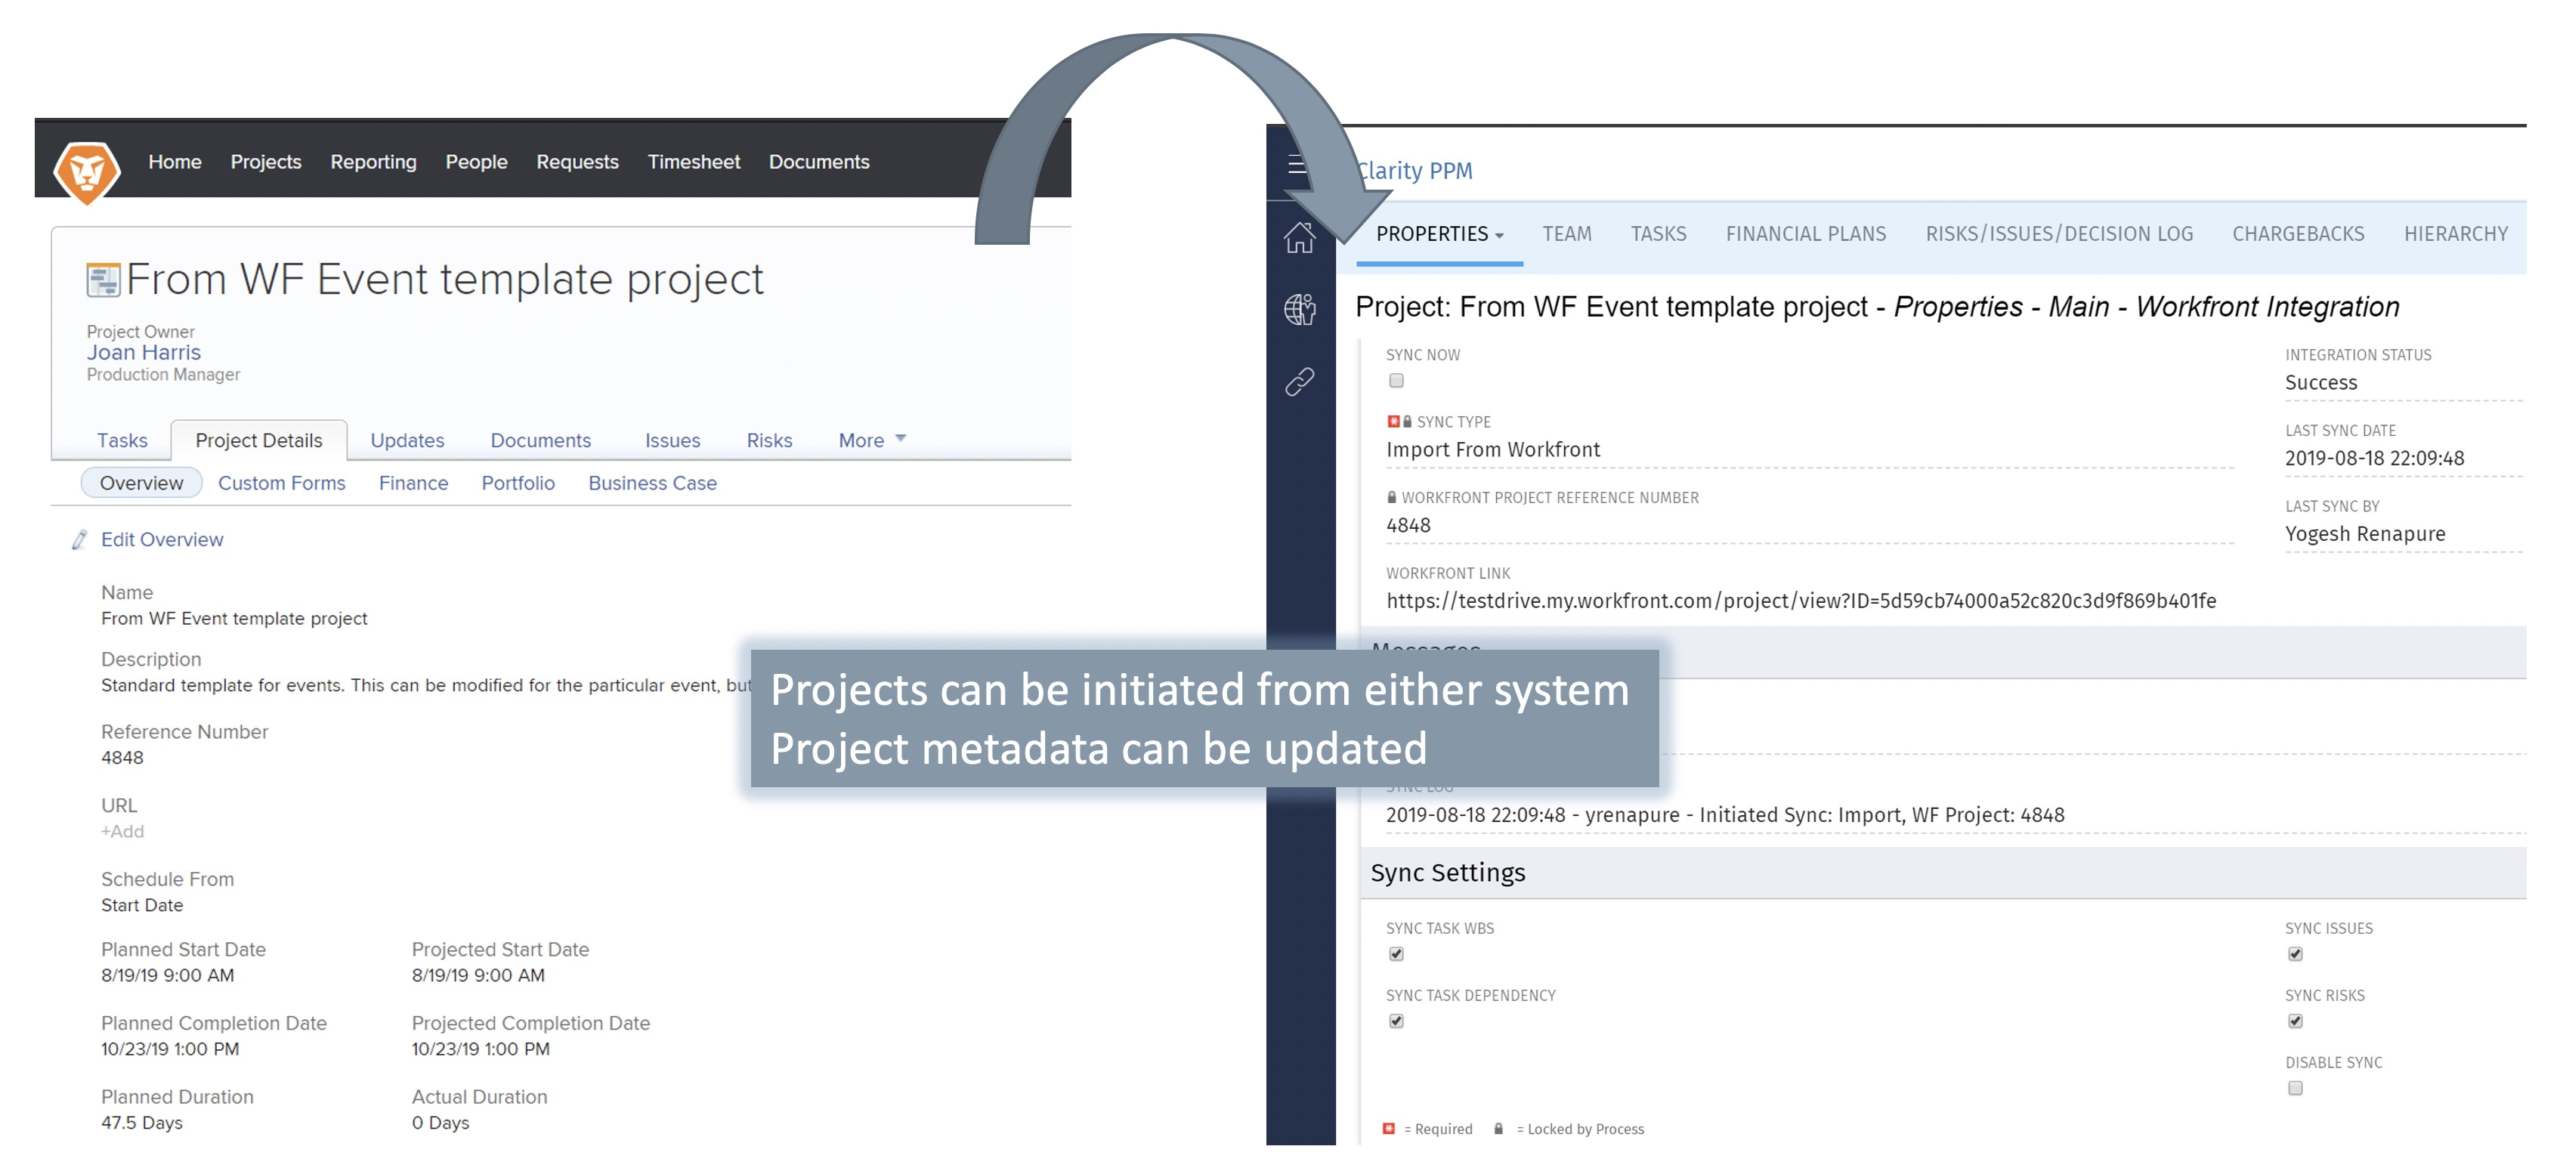Open the Properties dropdown tab
2560x1171 pixels.
coord(1439,234)
